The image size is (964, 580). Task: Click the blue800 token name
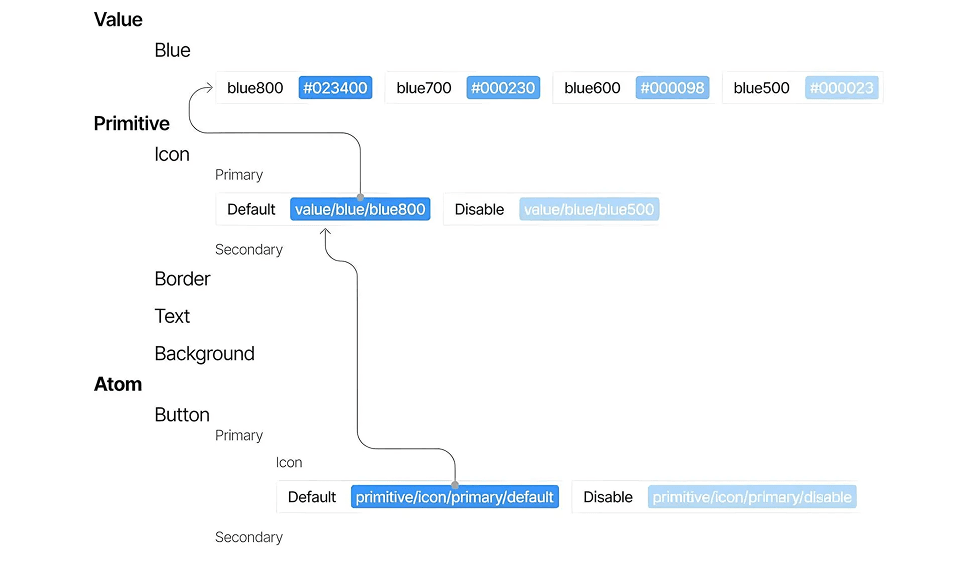point(255,88)
